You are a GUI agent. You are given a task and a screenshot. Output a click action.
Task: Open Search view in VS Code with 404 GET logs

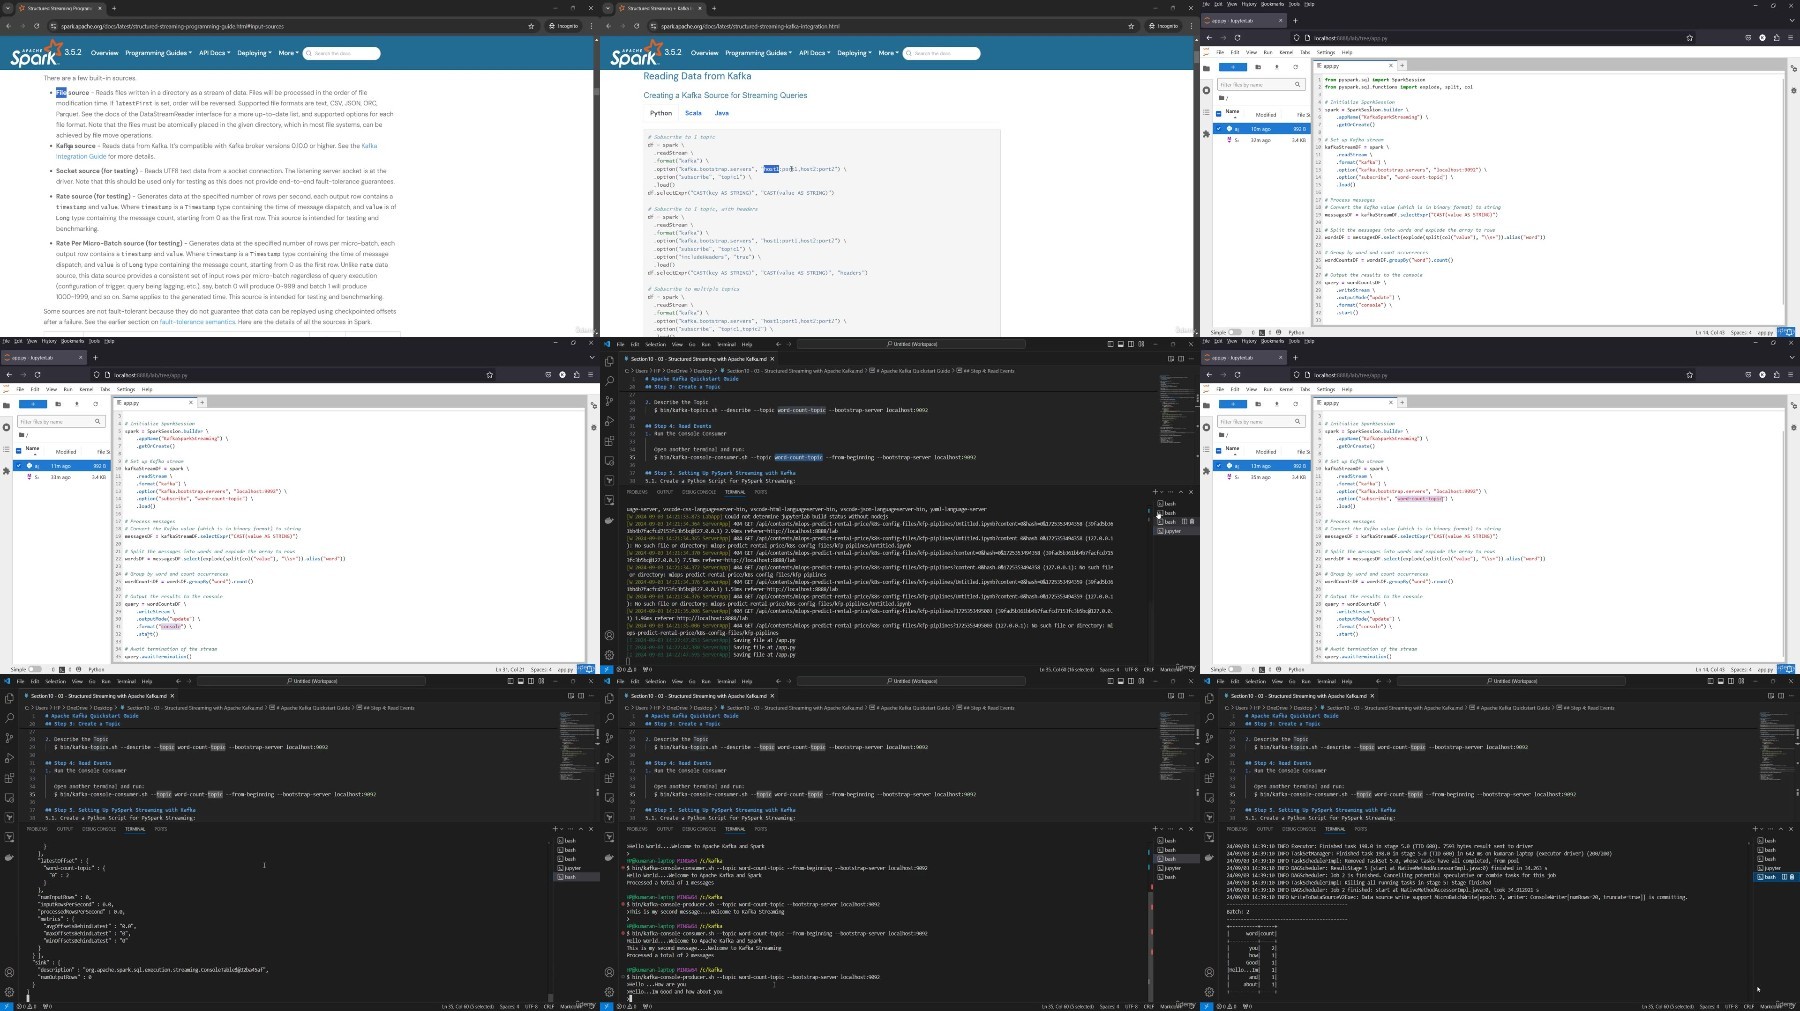point(609,381)
